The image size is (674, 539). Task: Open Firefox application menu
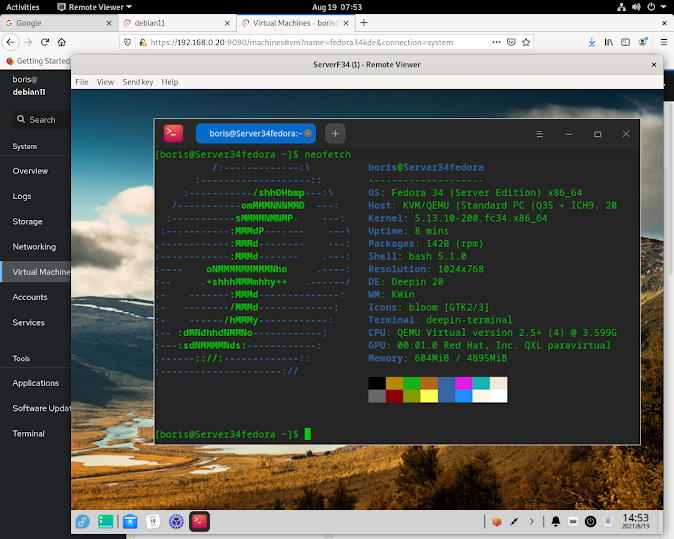pyautogui.click(x=664, y=42)
